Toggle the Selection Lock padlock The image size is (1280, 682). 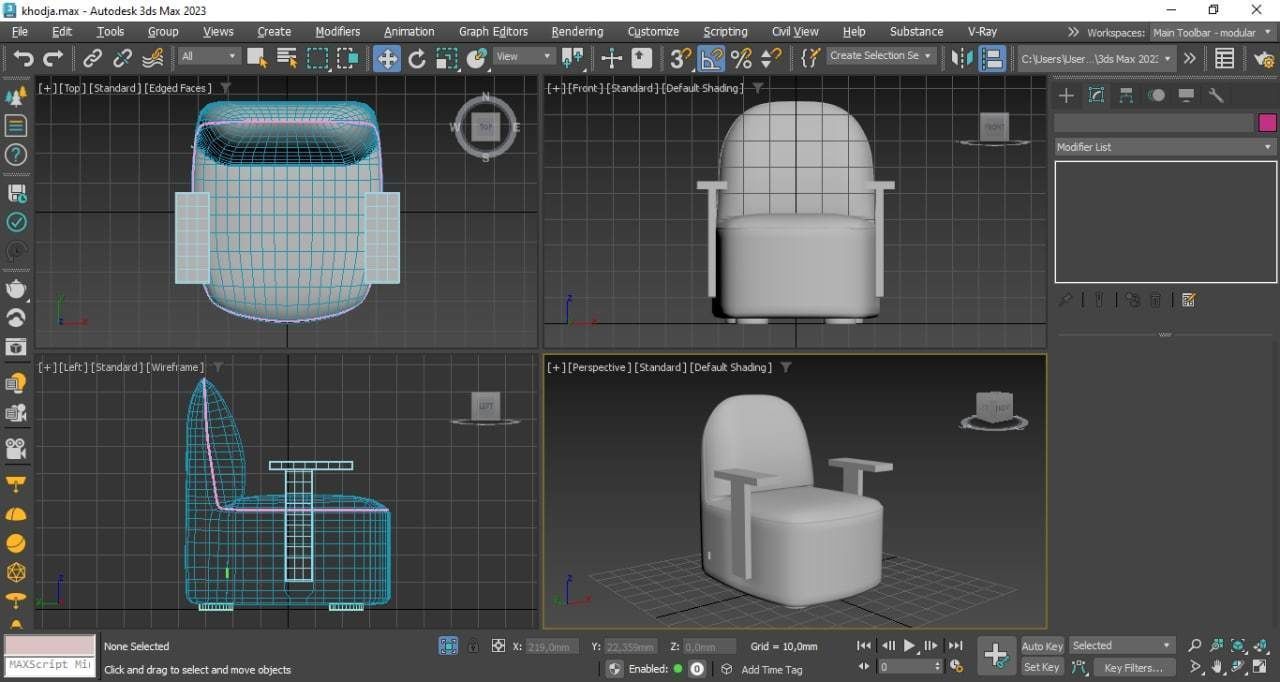[473, 646]
